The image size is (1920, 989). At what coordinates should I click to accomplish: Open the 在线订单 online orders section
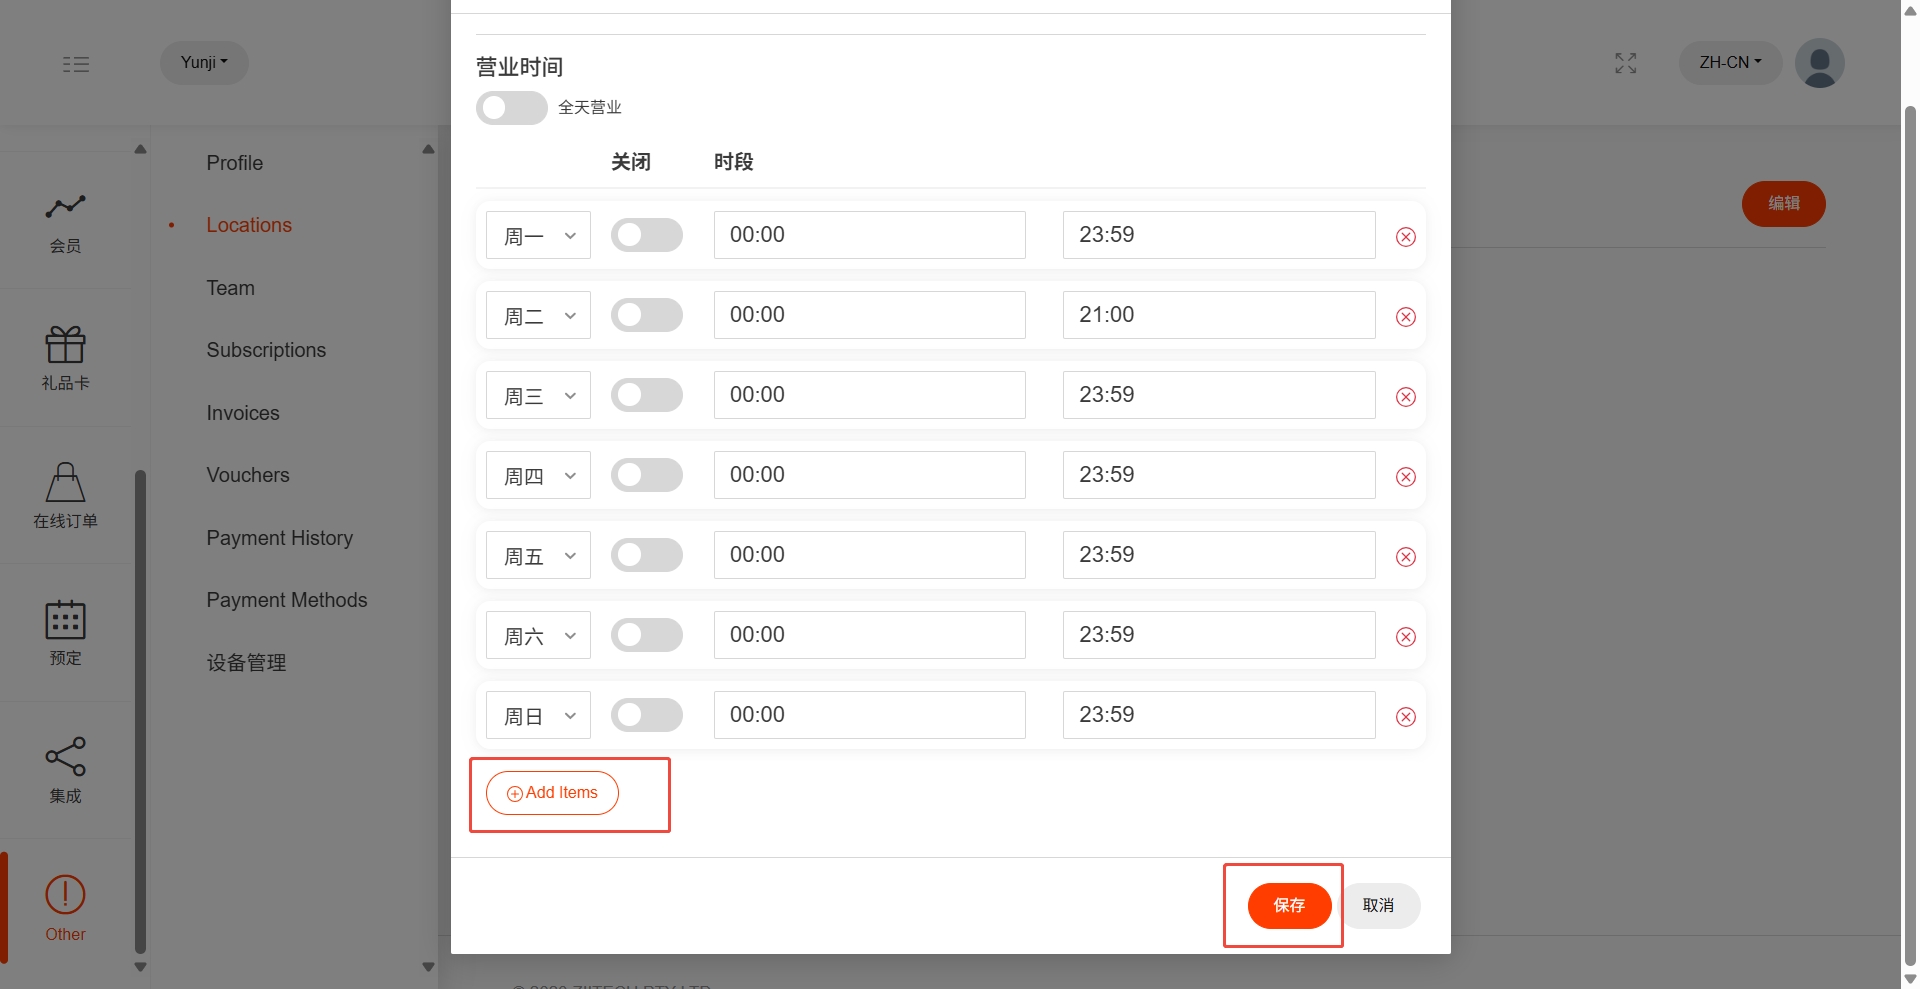pyautogui.click(x=65, y=495)
